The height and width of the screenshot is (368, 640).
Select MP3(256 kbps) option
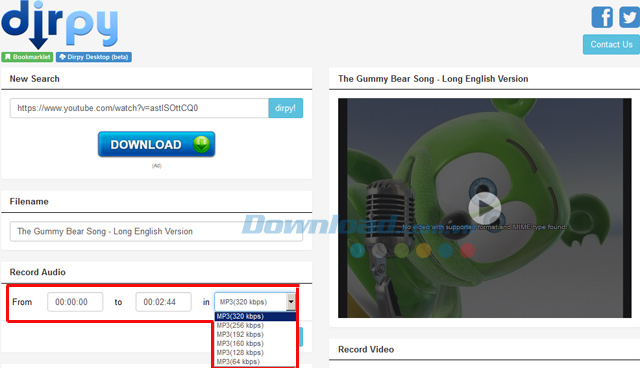click(255, 325)
